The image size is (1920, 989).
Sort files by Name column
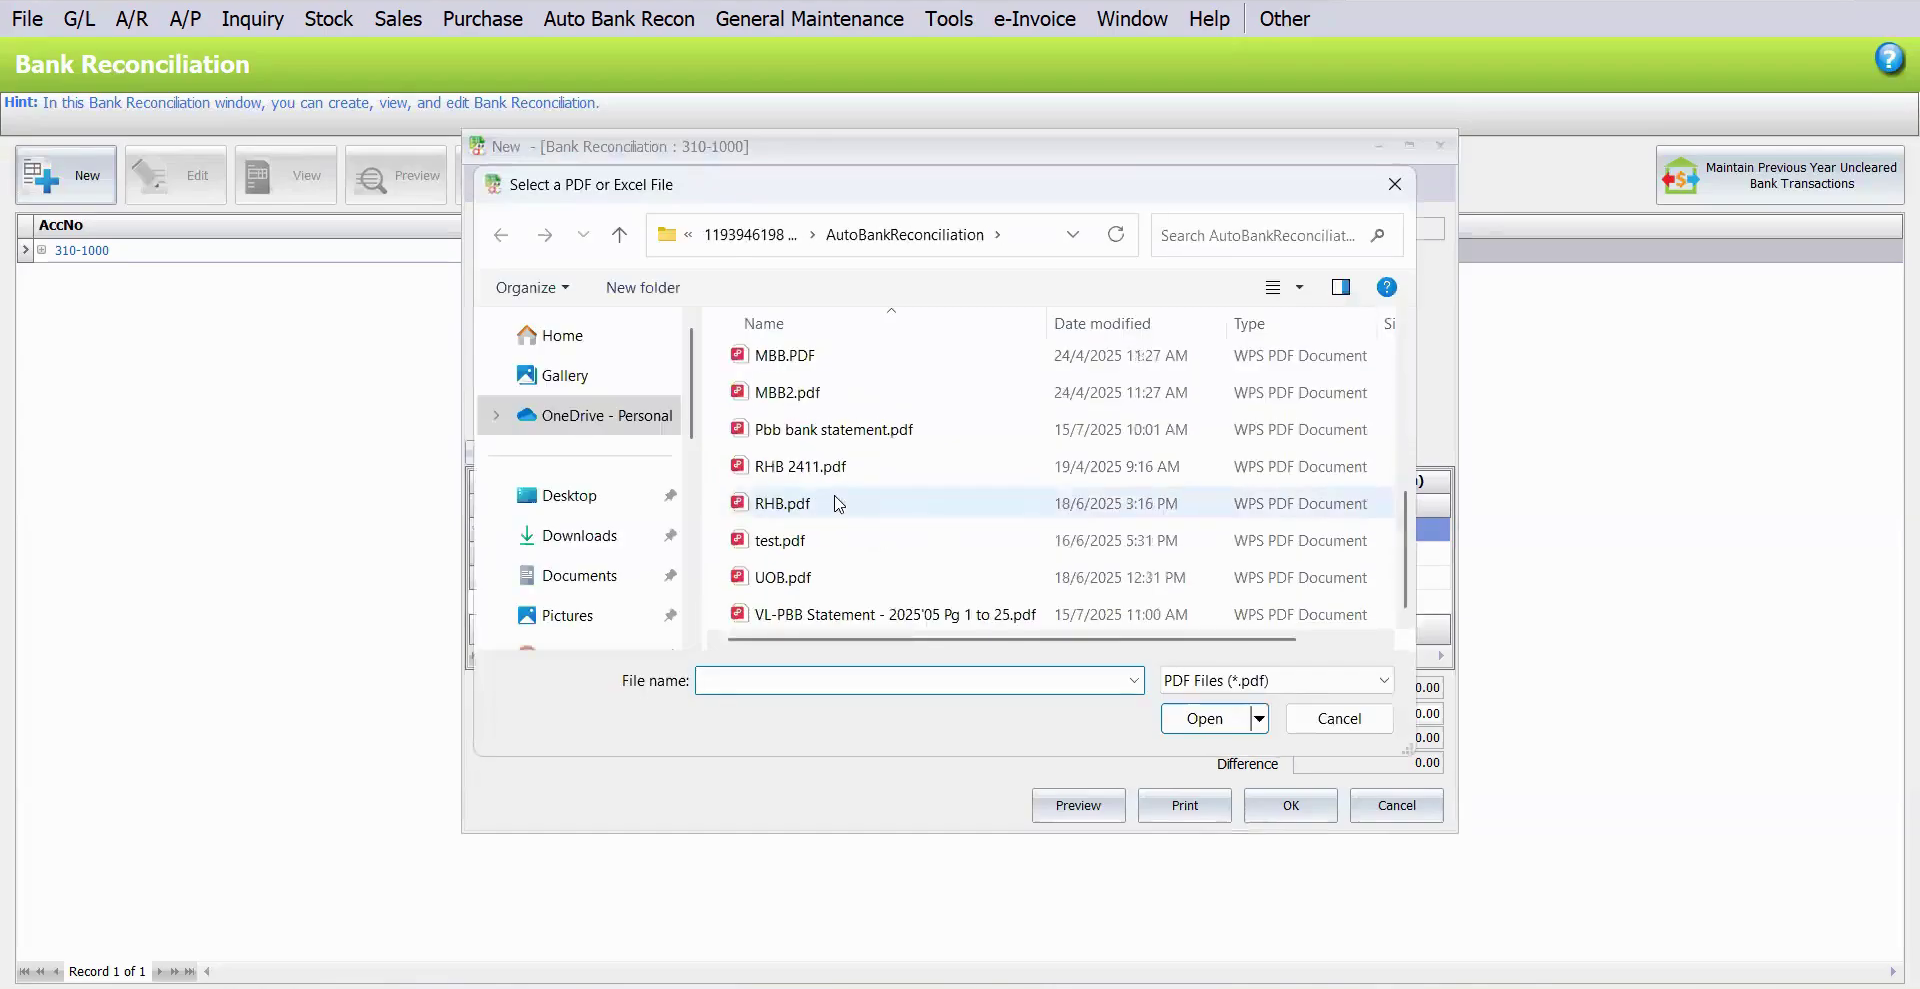point(763,324)
